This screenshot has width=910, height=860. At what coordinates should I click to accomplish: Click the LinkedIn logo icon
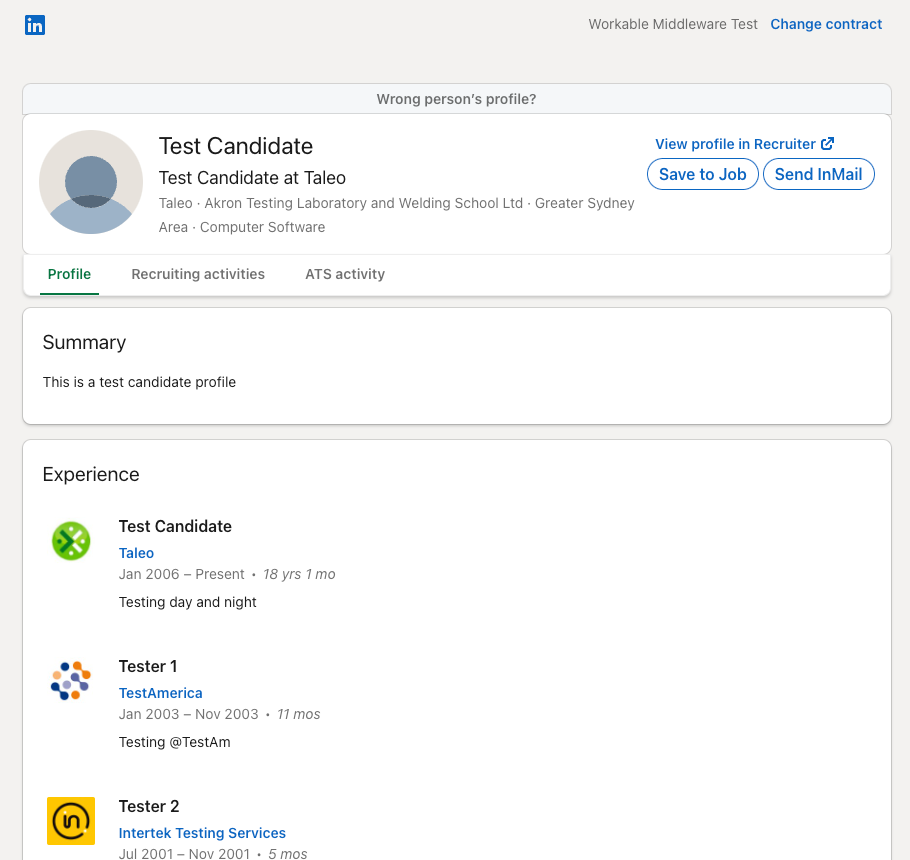tap(35, 25)
